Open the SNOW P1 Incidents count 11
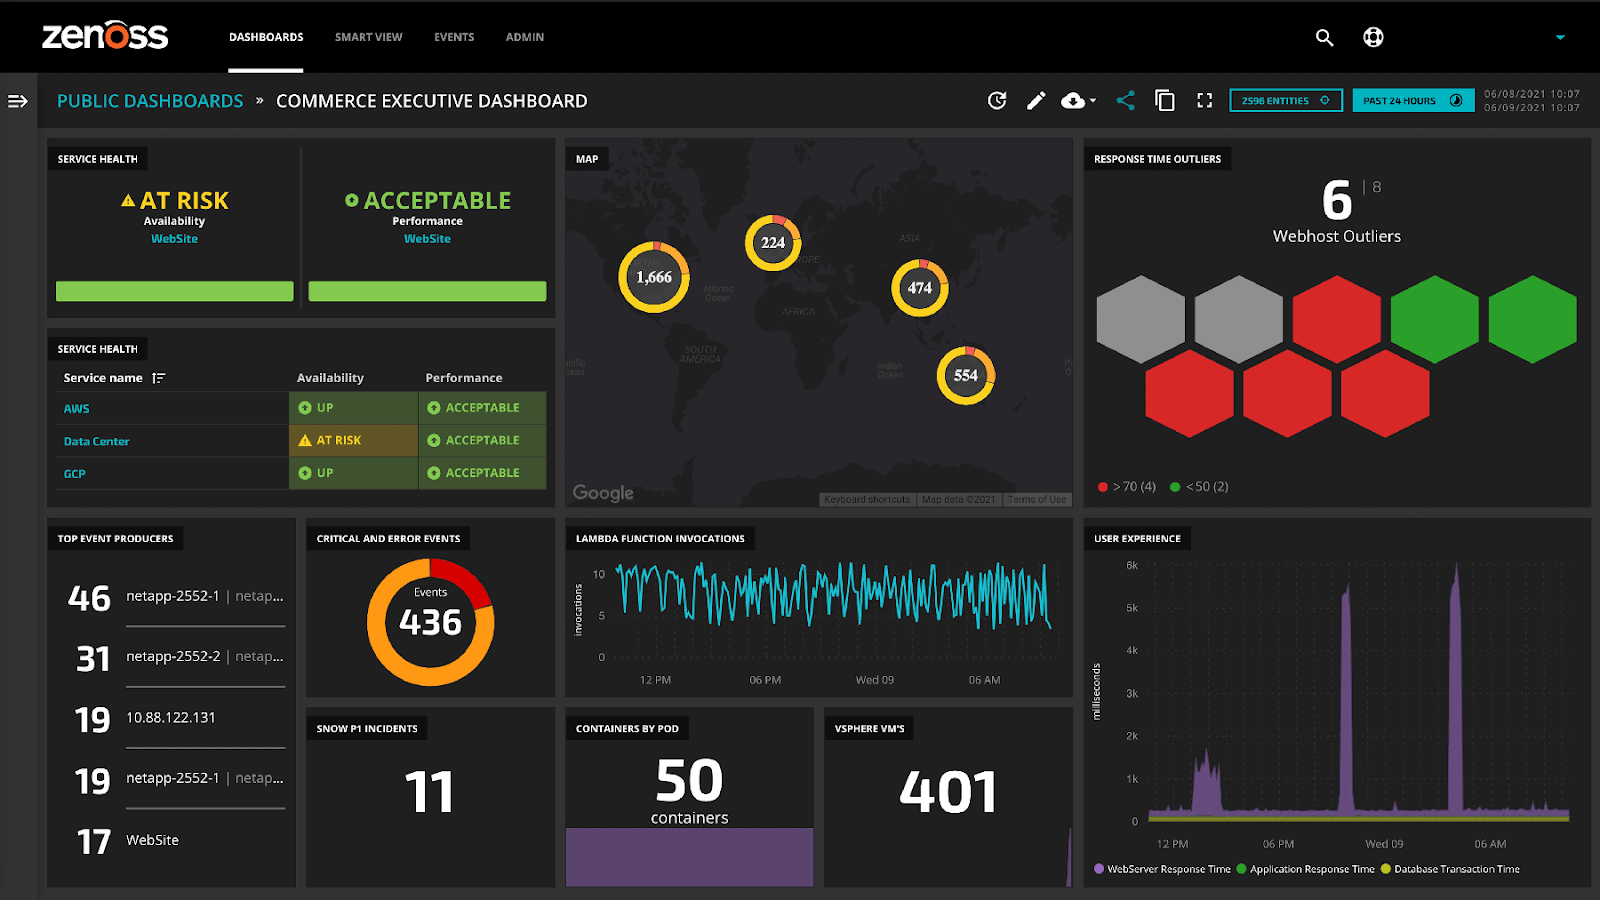 (x=429, y=792)
